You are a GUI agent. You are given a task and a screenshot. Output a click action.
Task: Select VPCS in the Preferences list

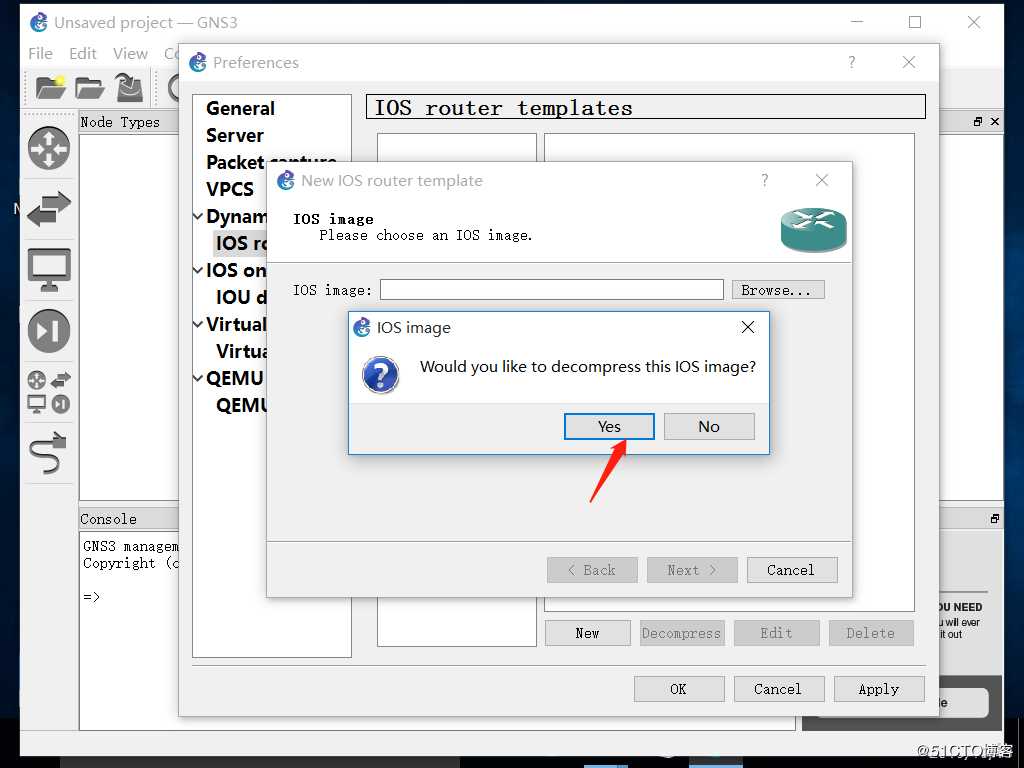pyautogui.click(x=229, y=189)
